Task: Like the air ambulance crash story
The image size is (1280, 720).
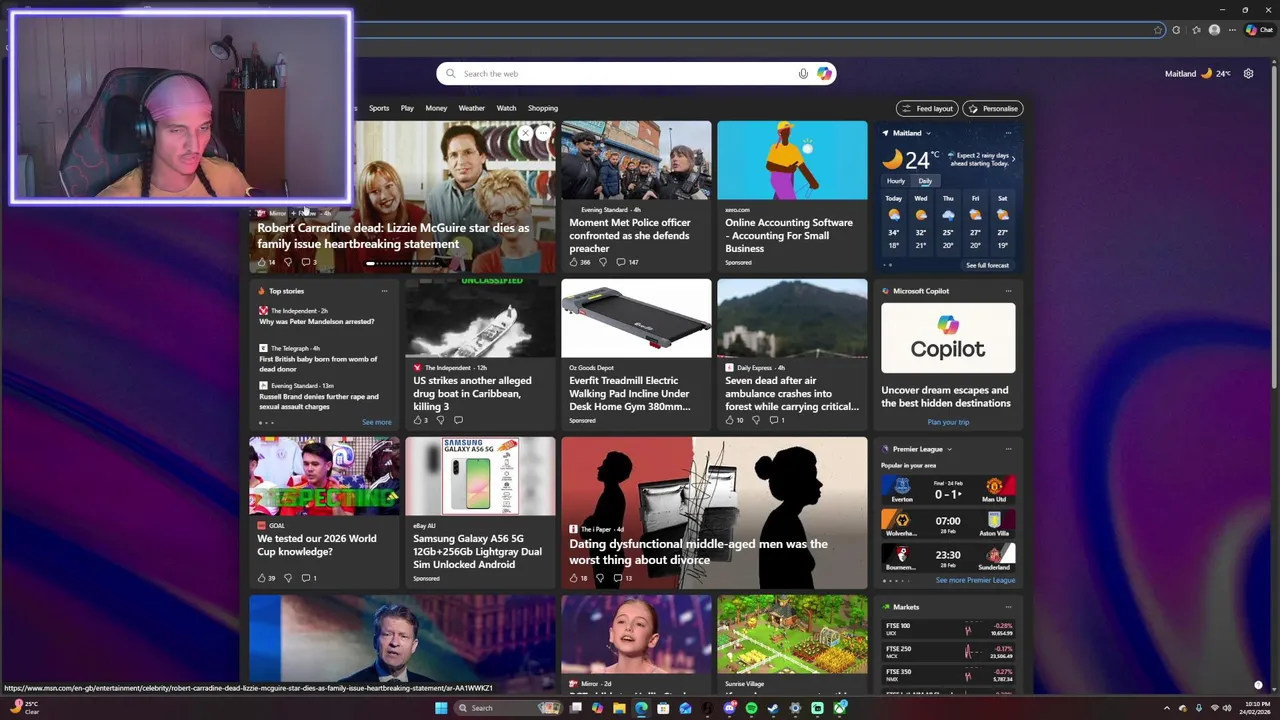Action: (730, 420)
